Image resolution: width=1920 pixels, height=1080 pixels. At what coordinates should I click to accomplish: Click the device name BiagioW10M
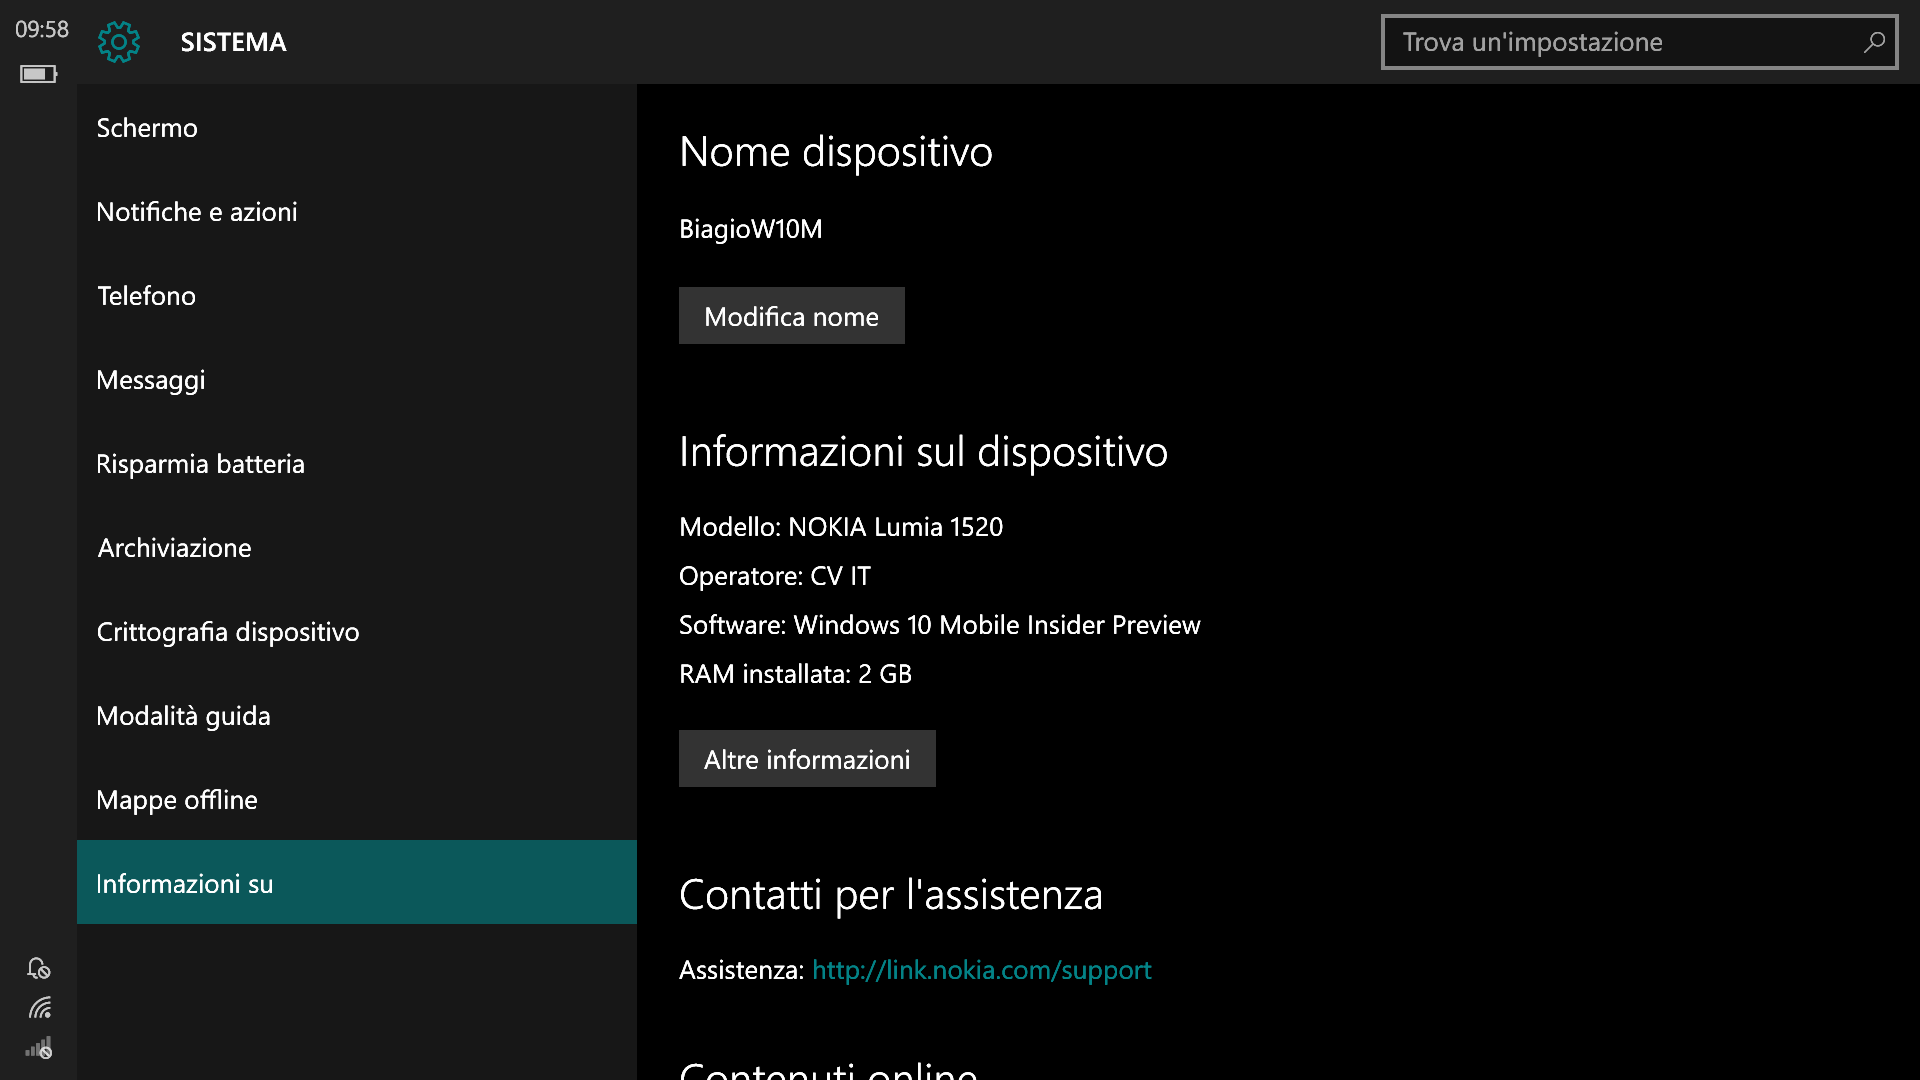[x=750, y=229]
